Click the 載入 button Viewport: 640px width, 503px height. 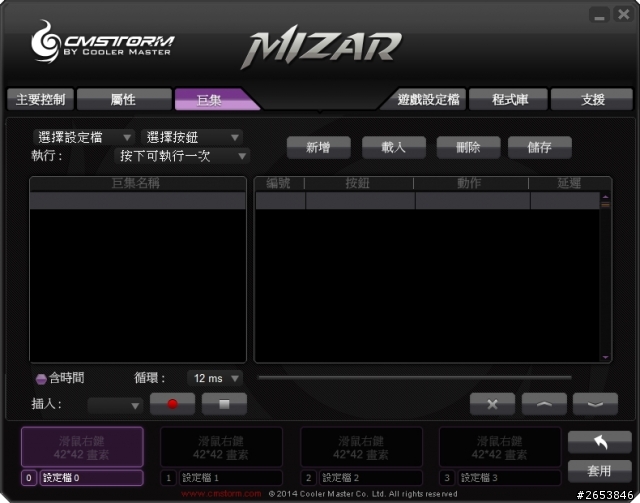393,147
